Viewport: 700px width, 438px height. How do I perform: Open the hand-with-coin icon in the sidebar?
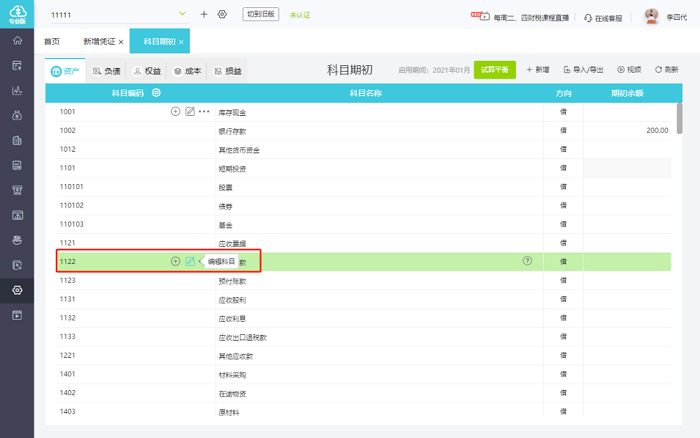(x=17, y=240)
